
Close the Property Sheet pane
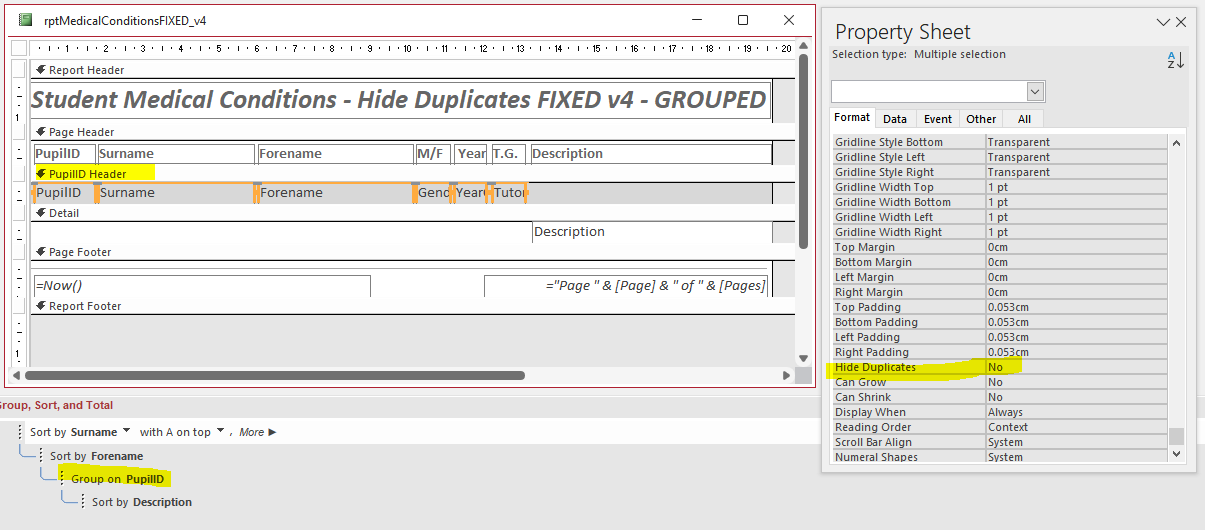1182,22
